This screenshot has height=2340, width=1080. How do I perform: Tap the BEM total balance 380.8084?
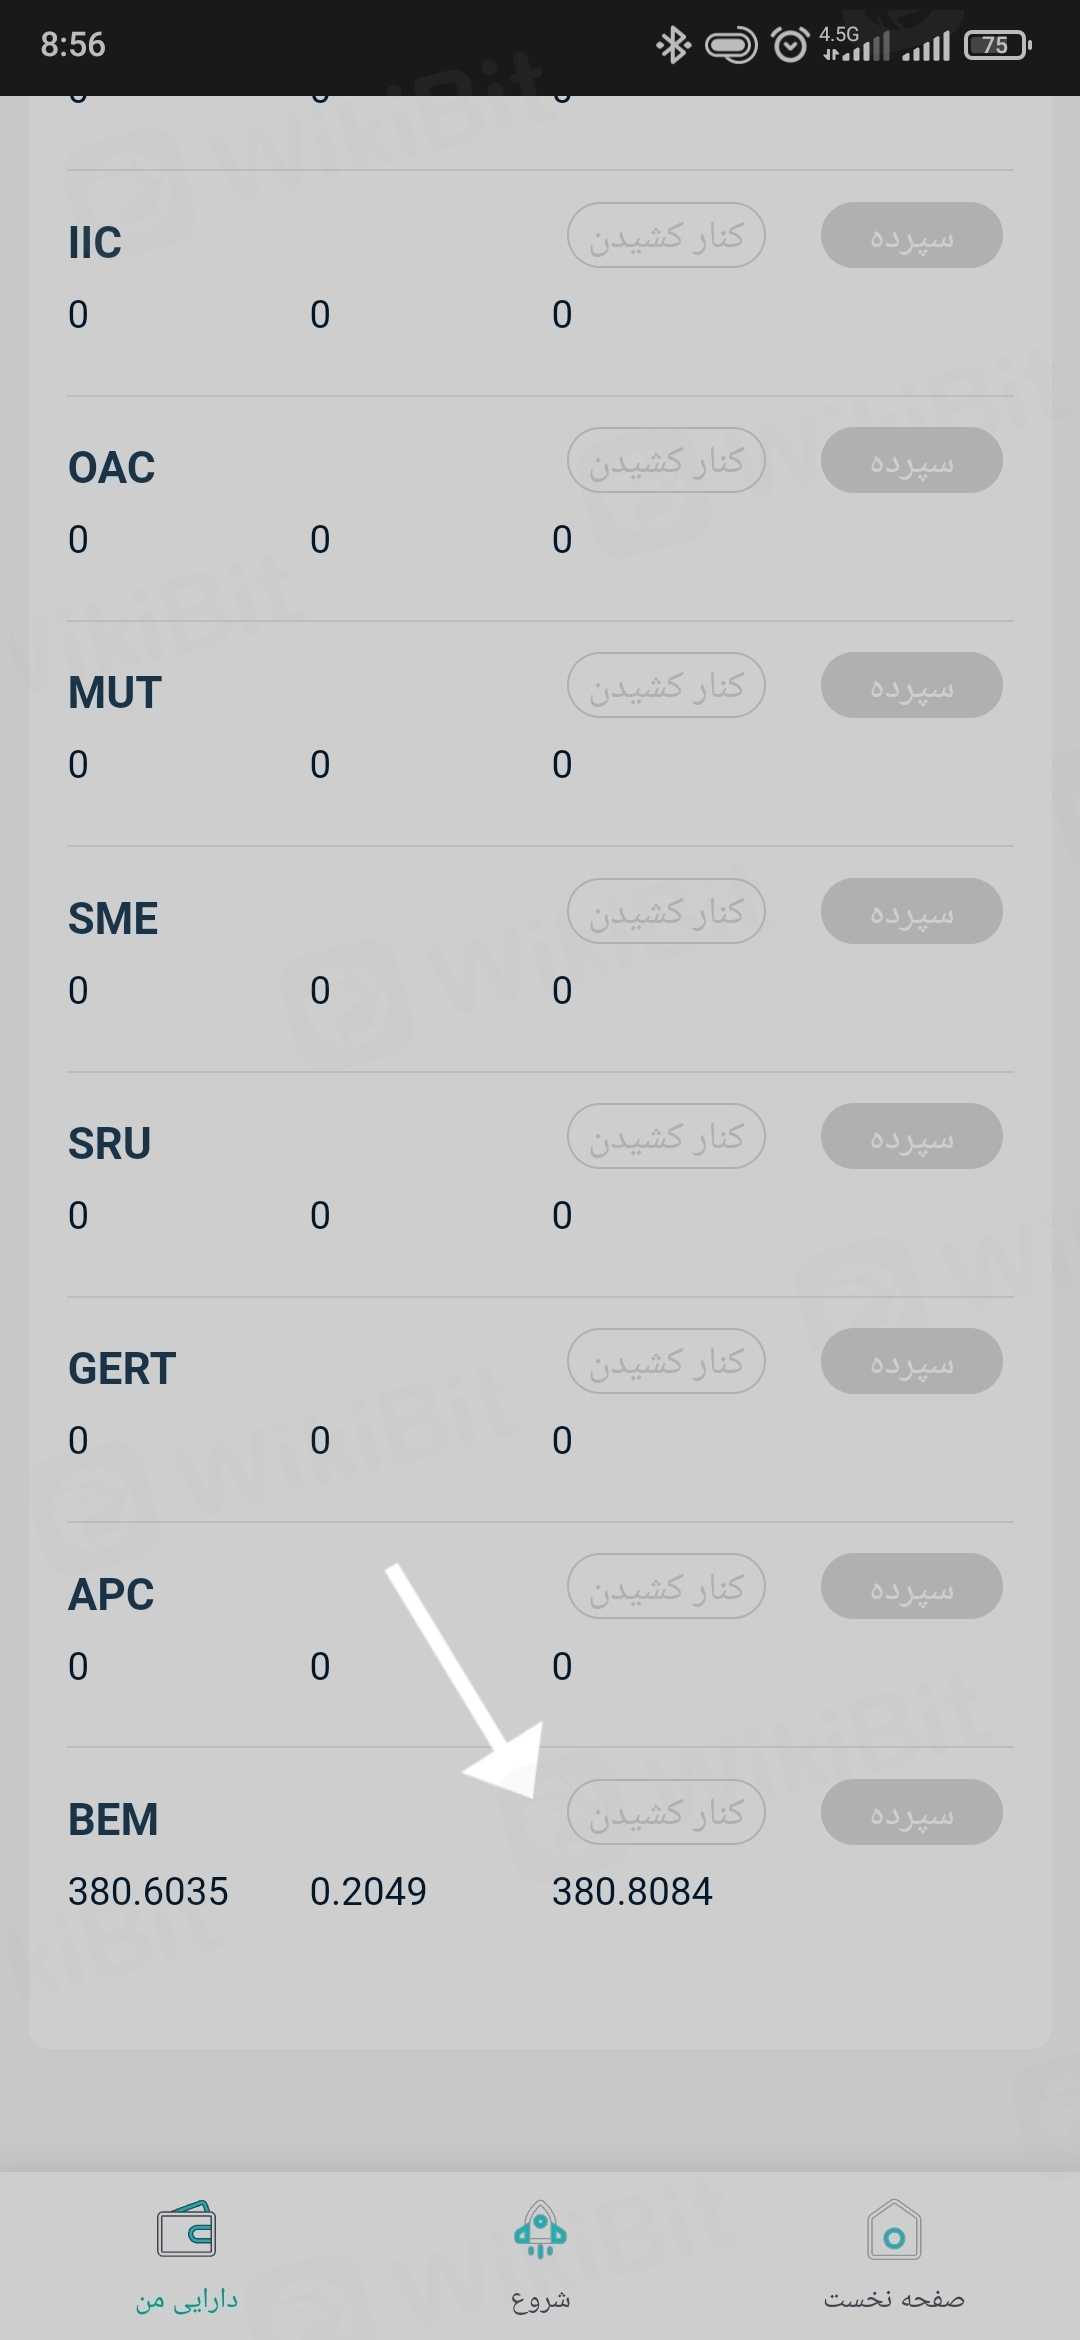click(x=632, y=1892)
